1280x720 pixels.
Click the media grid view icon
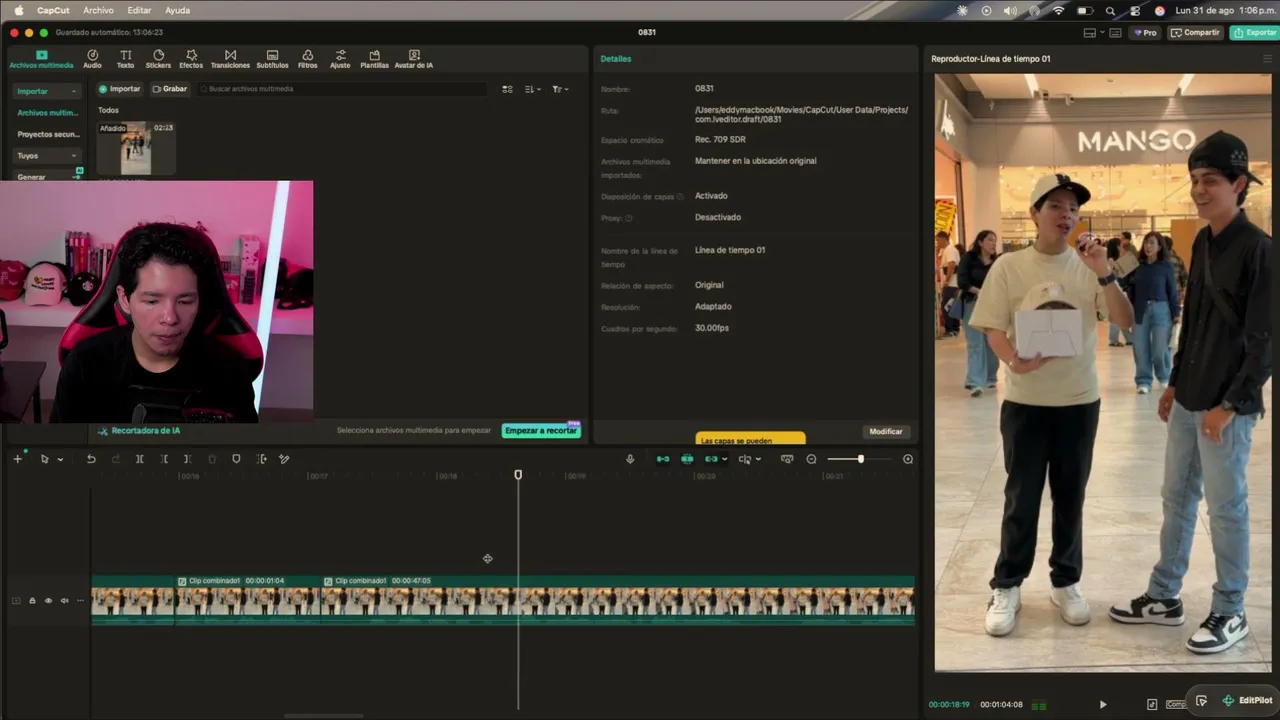(x=507, y=89)
